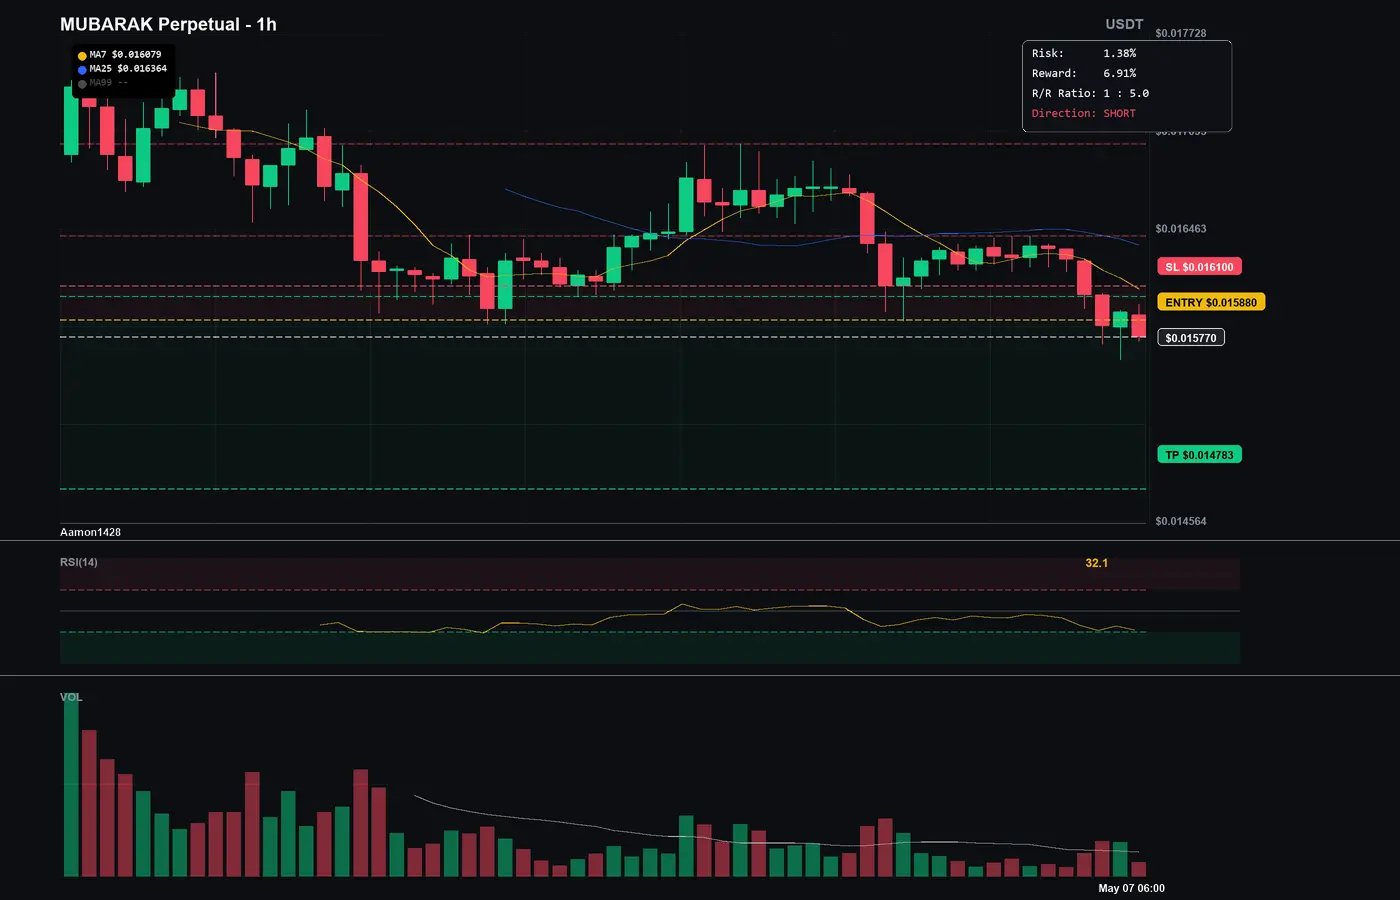Image resolution: width=1400 pixels, height=900 pixels.
Task: Click the current price label $0.015770
Action: pyautogui.click(x=1191, y=338)
